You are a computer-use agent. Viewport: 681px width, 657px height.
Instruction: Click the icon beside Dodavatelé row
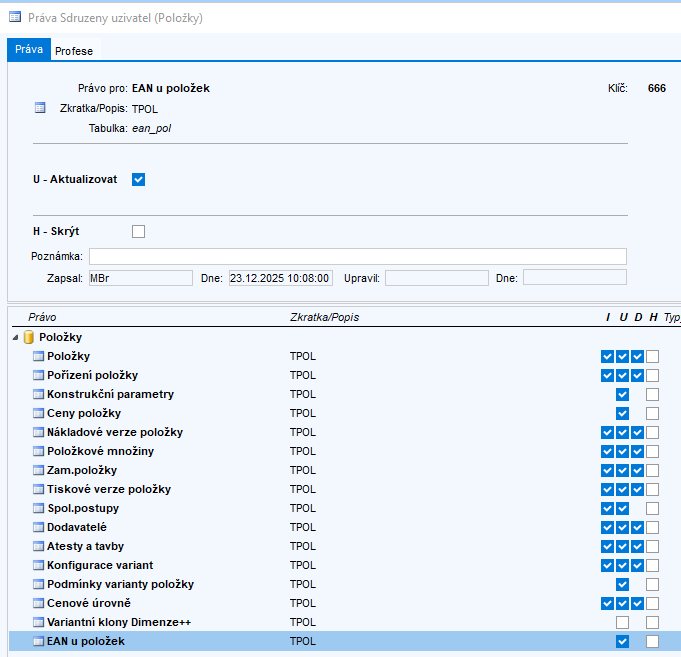pyautogui.click(x=39, y=527)
